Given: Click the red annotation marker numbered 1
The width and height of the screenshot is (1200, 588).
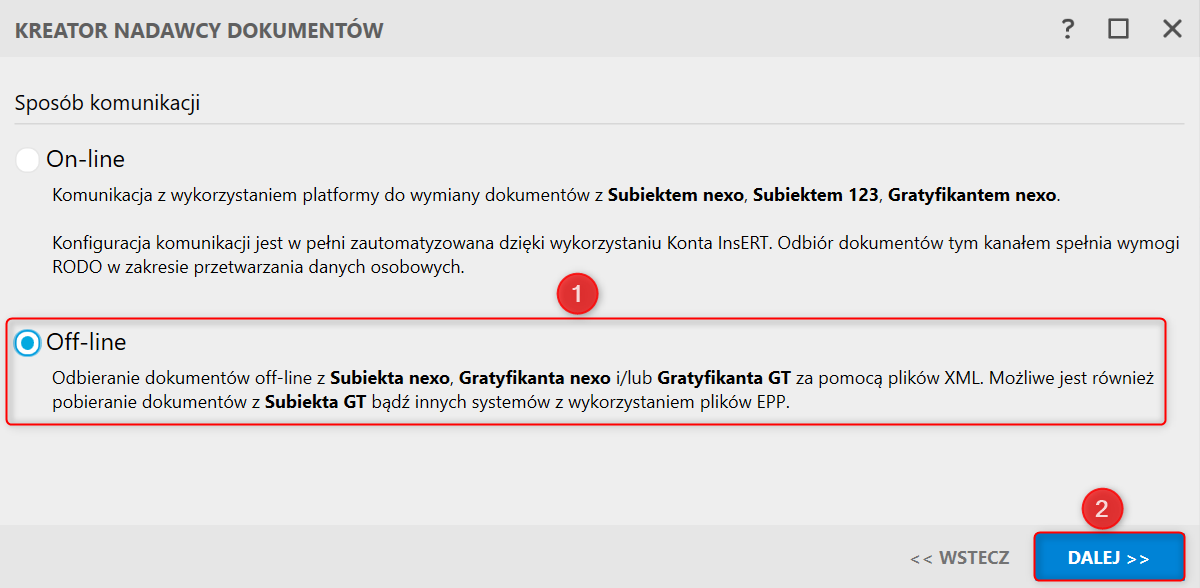Looking at the screenshot, I should pos(577,296).
